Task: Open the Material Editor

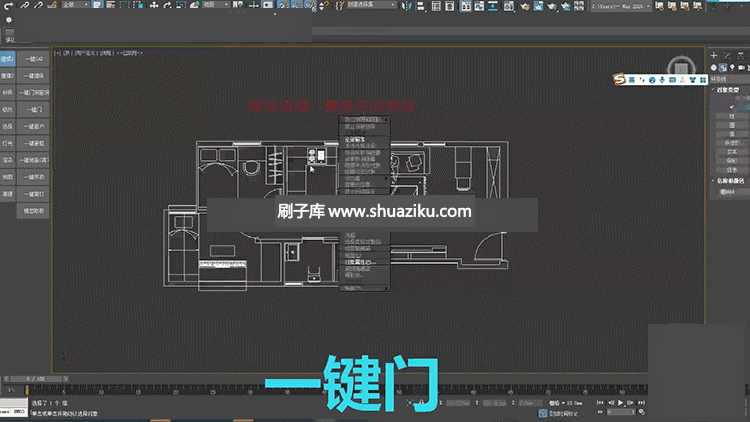Action: point(509,5)
